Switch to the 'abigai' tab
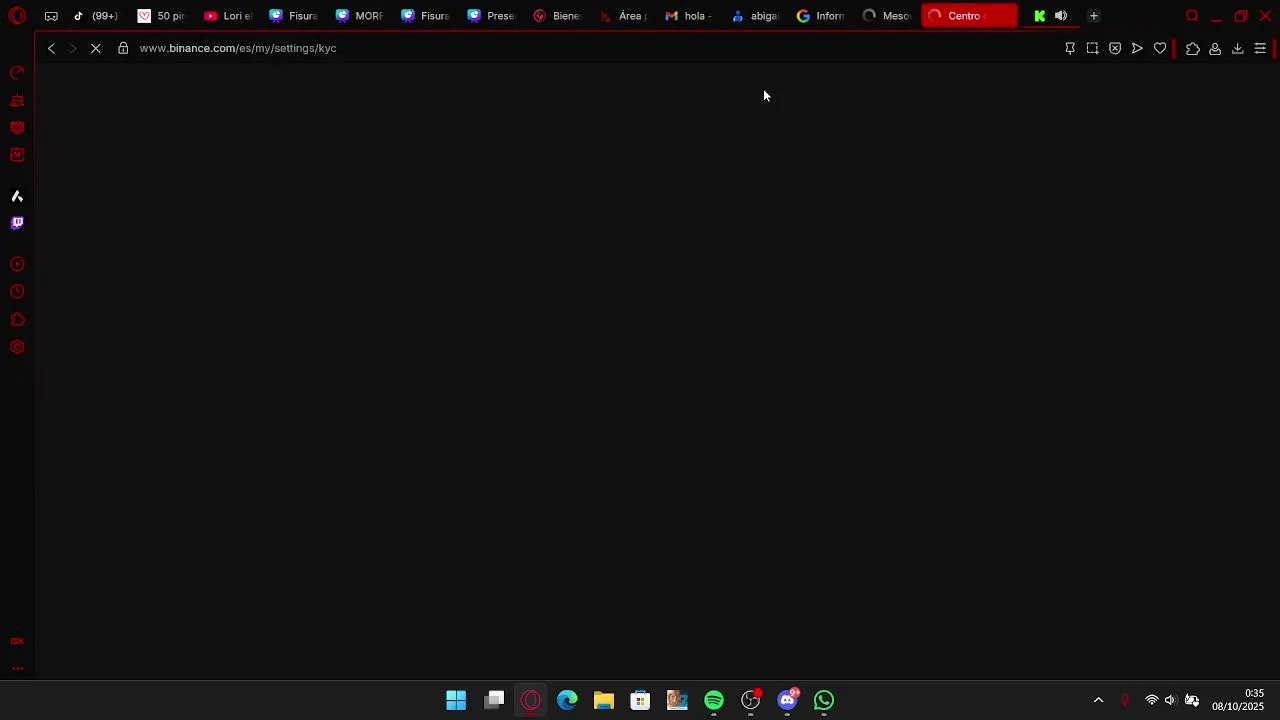 pos(755,16)
